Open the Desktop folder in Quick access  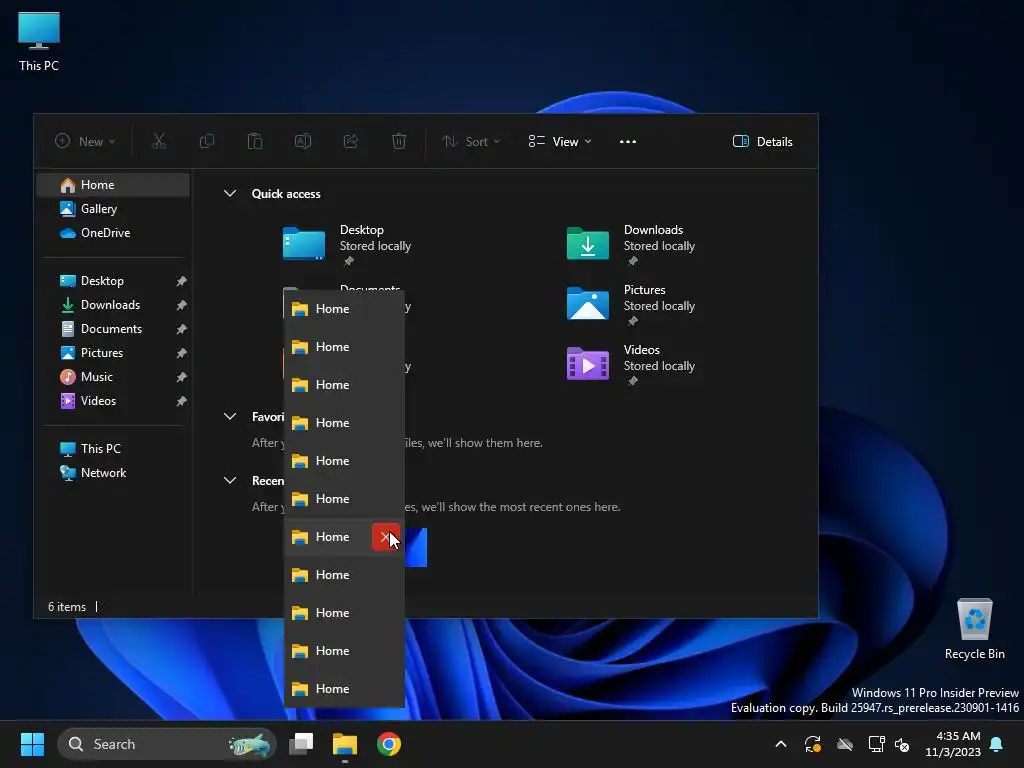[x=347, y=244]
